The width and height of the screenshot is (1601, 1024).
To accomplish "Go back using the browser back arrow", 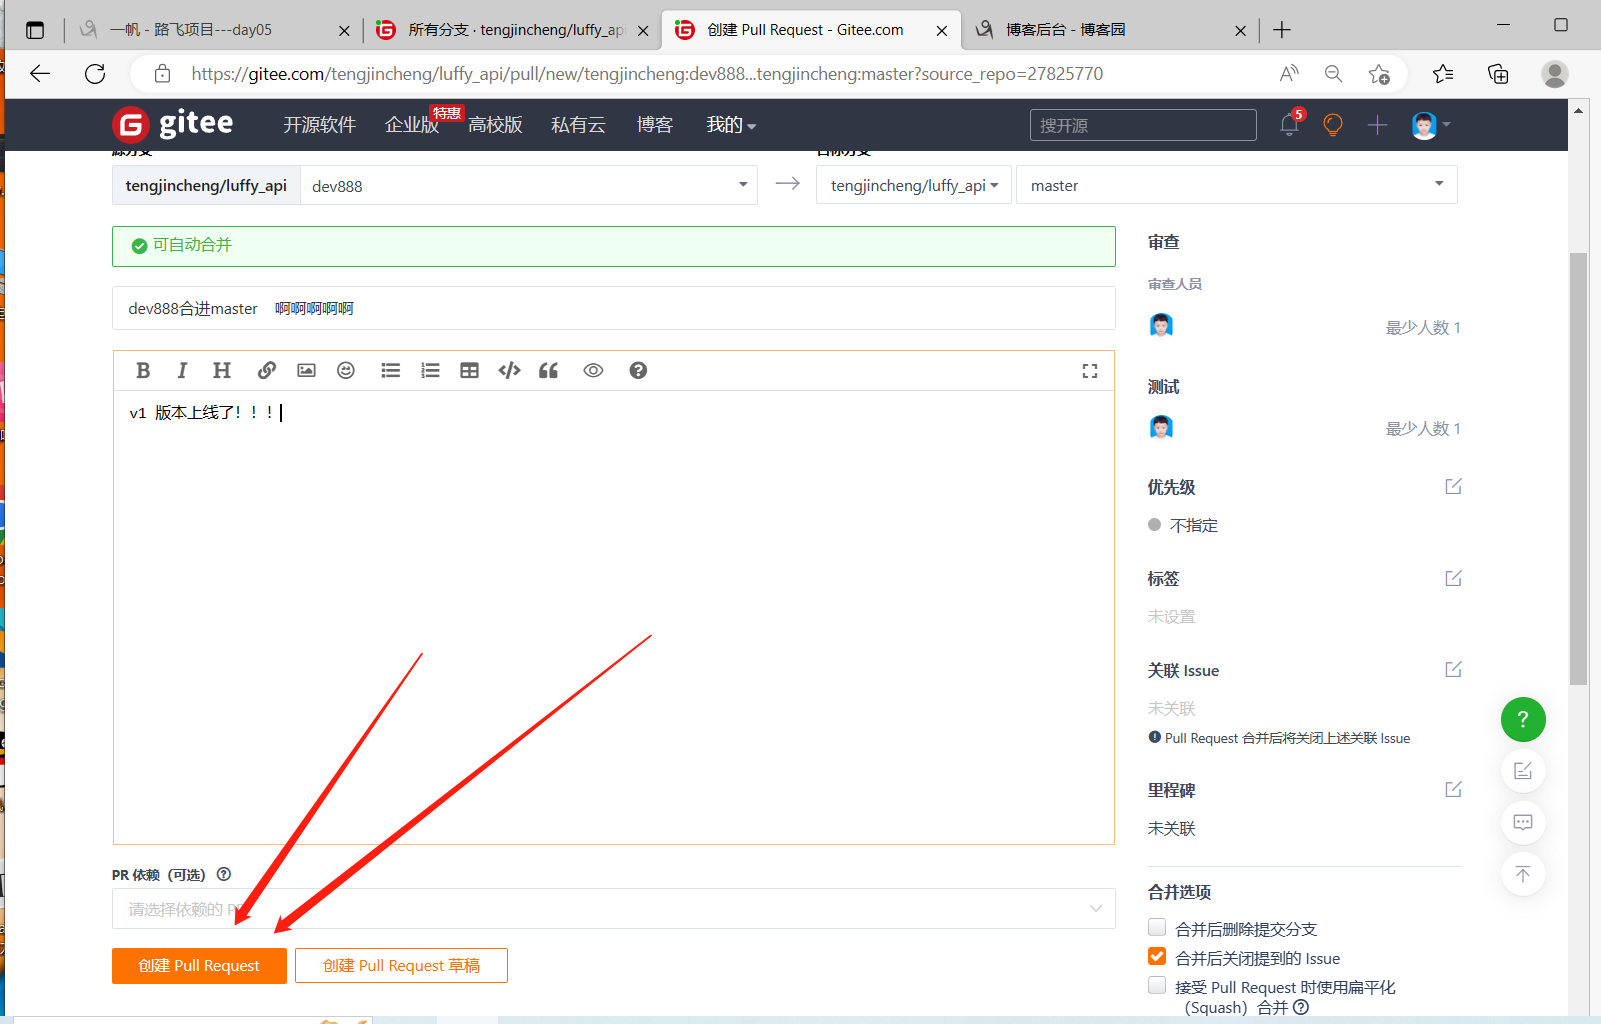I will click(x=40, y=73).
